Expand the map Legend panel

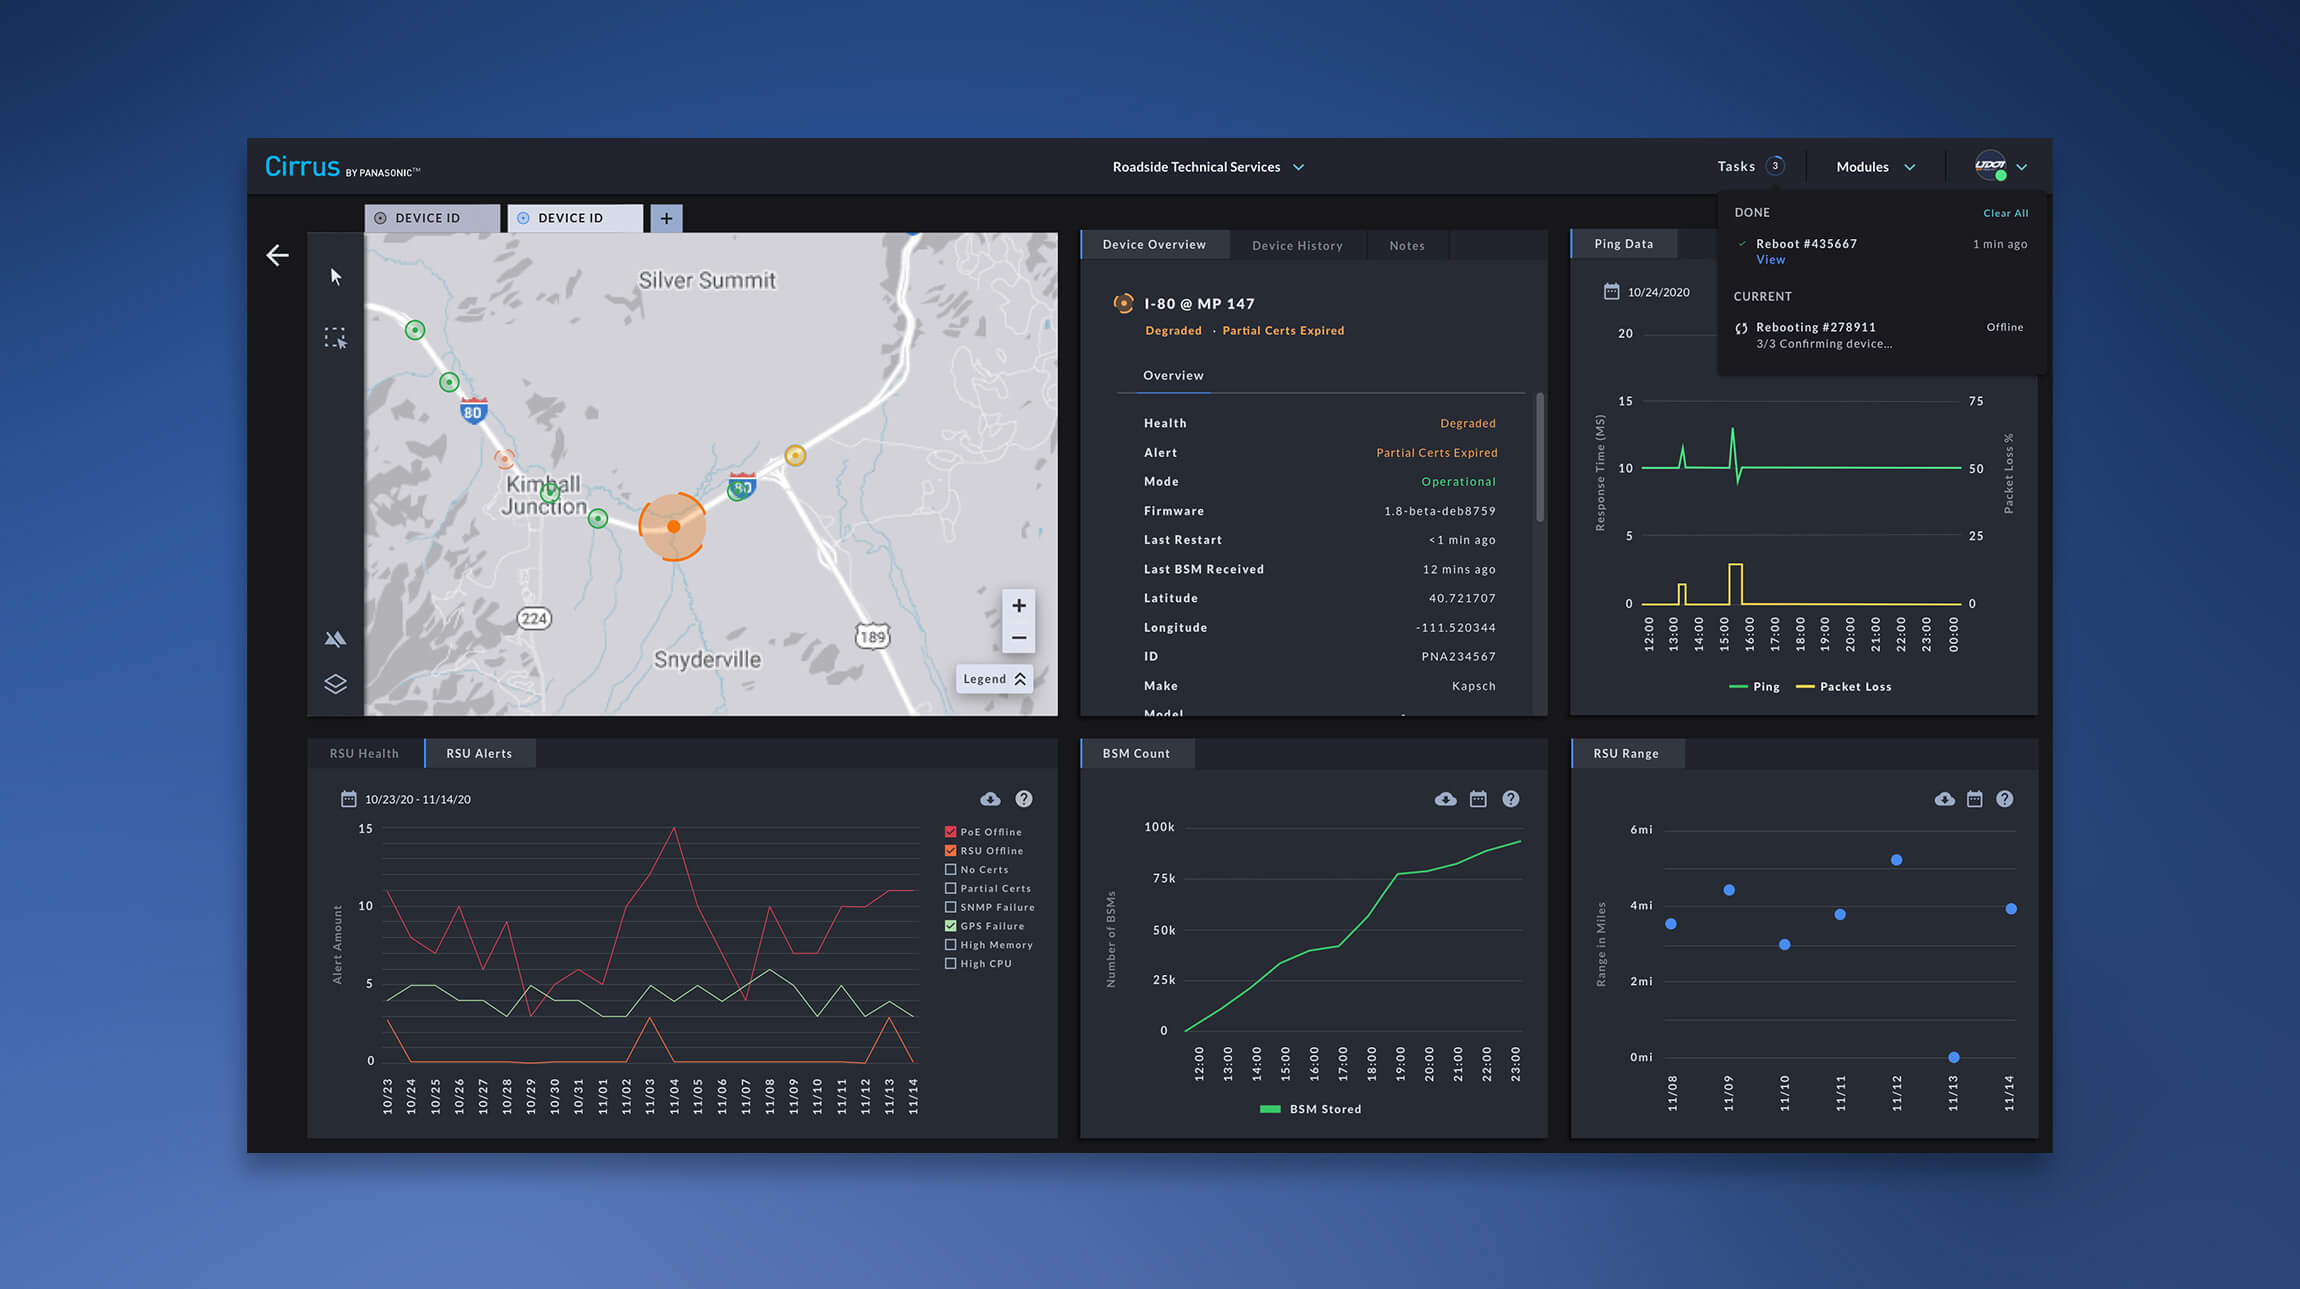994,679
